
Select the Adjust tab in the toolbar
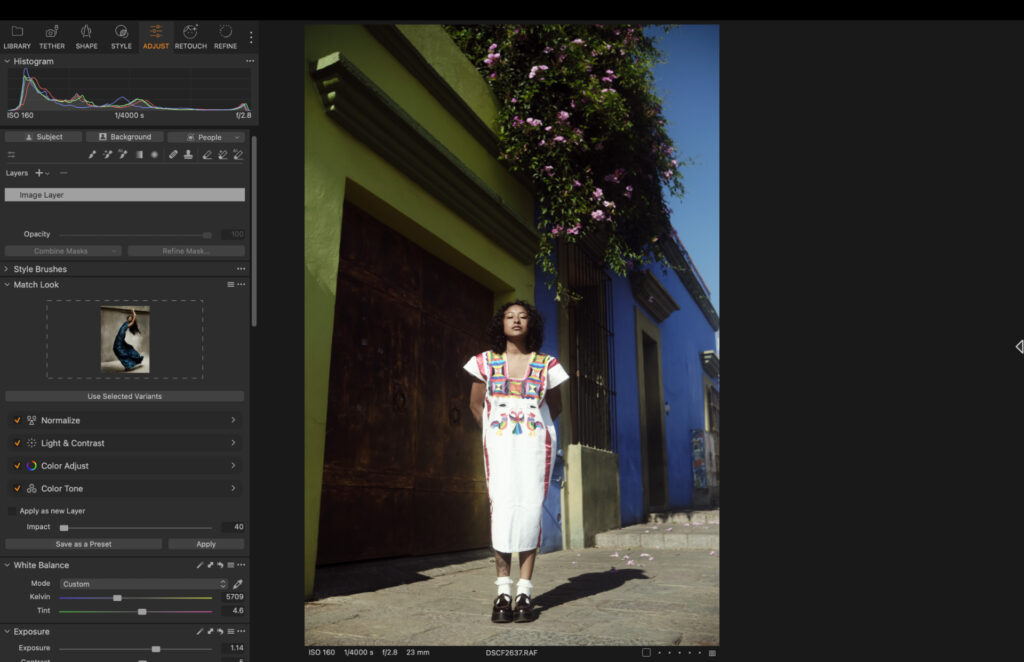pos(155,36)
